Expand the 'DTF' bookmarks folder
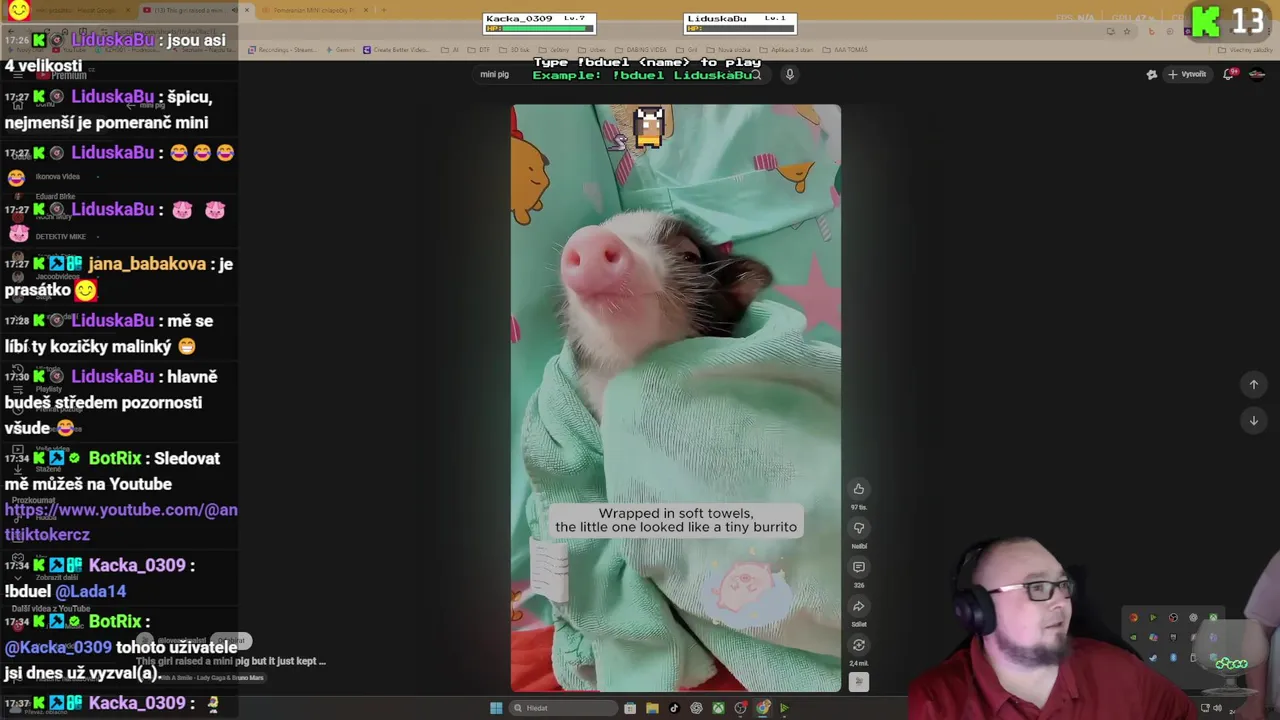Image resolution: width=1280 pixels, height=720 pixels. (x=478, y=50)
